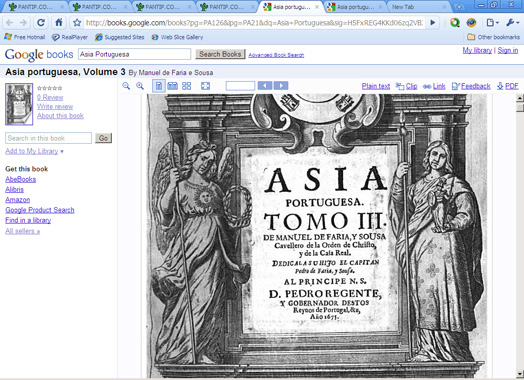
Task: Switch to the first PANTIP.CO tab
Action: [x=36, y=7]
